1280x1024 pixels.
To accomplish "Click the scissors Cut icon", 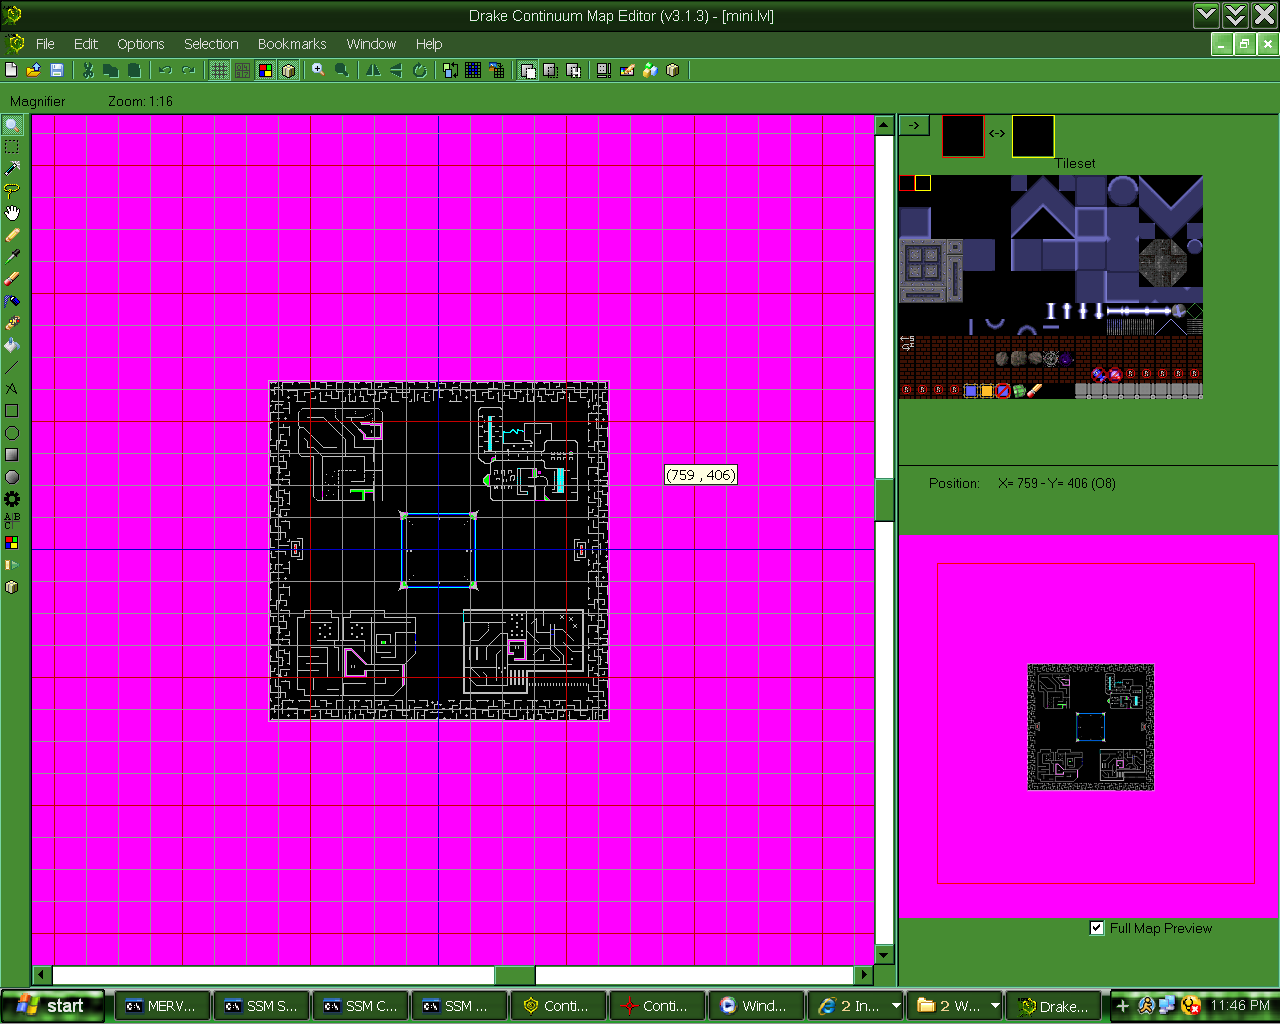I will point(88,70).
